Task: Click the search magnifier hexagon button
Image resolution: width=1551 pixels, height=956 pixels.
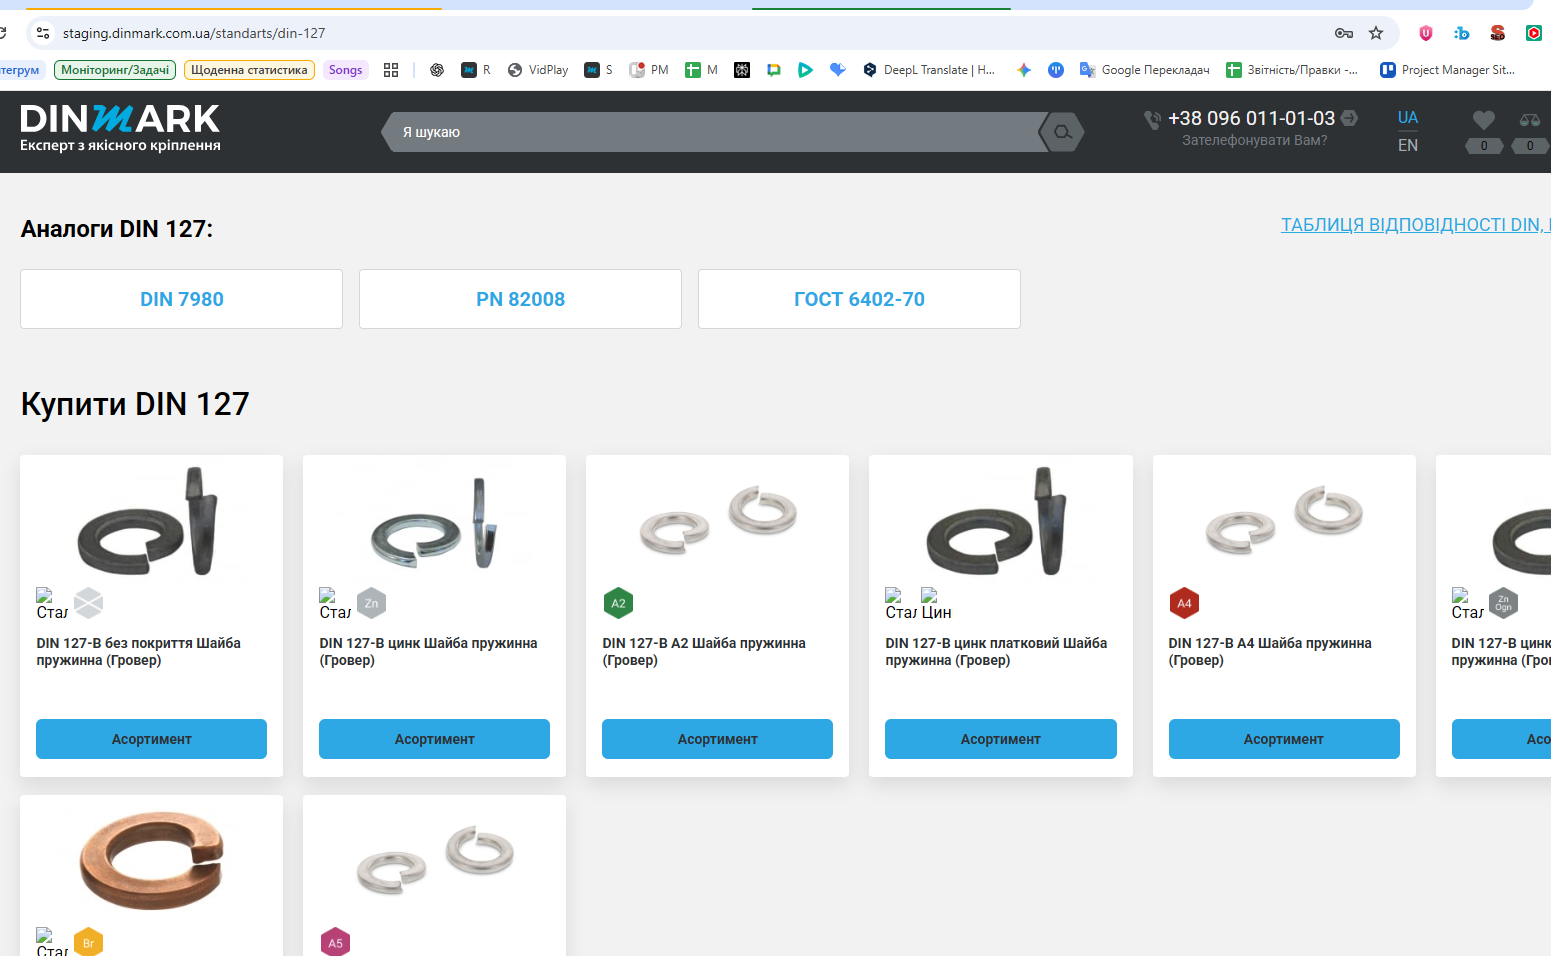Action: tap(1062, 132)
